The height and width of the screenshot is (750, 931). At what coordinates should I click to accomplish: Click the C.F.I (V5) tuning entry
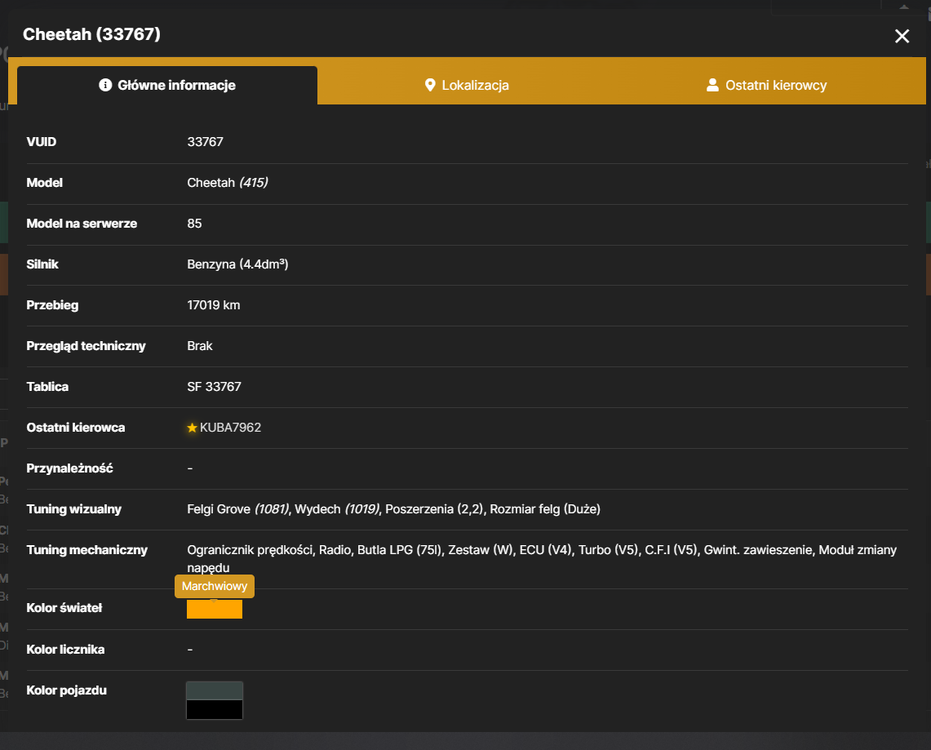(x=670, y=550)
